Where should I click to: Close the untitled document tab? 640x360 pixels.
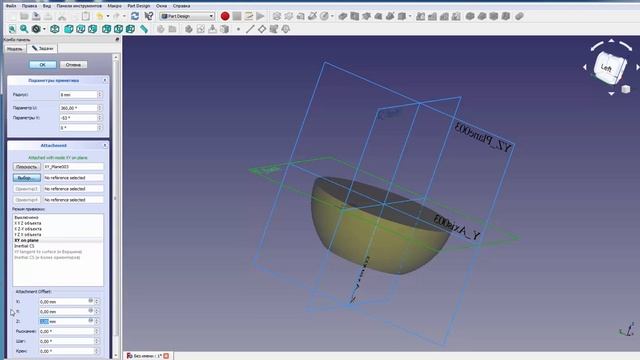[166, 356]
